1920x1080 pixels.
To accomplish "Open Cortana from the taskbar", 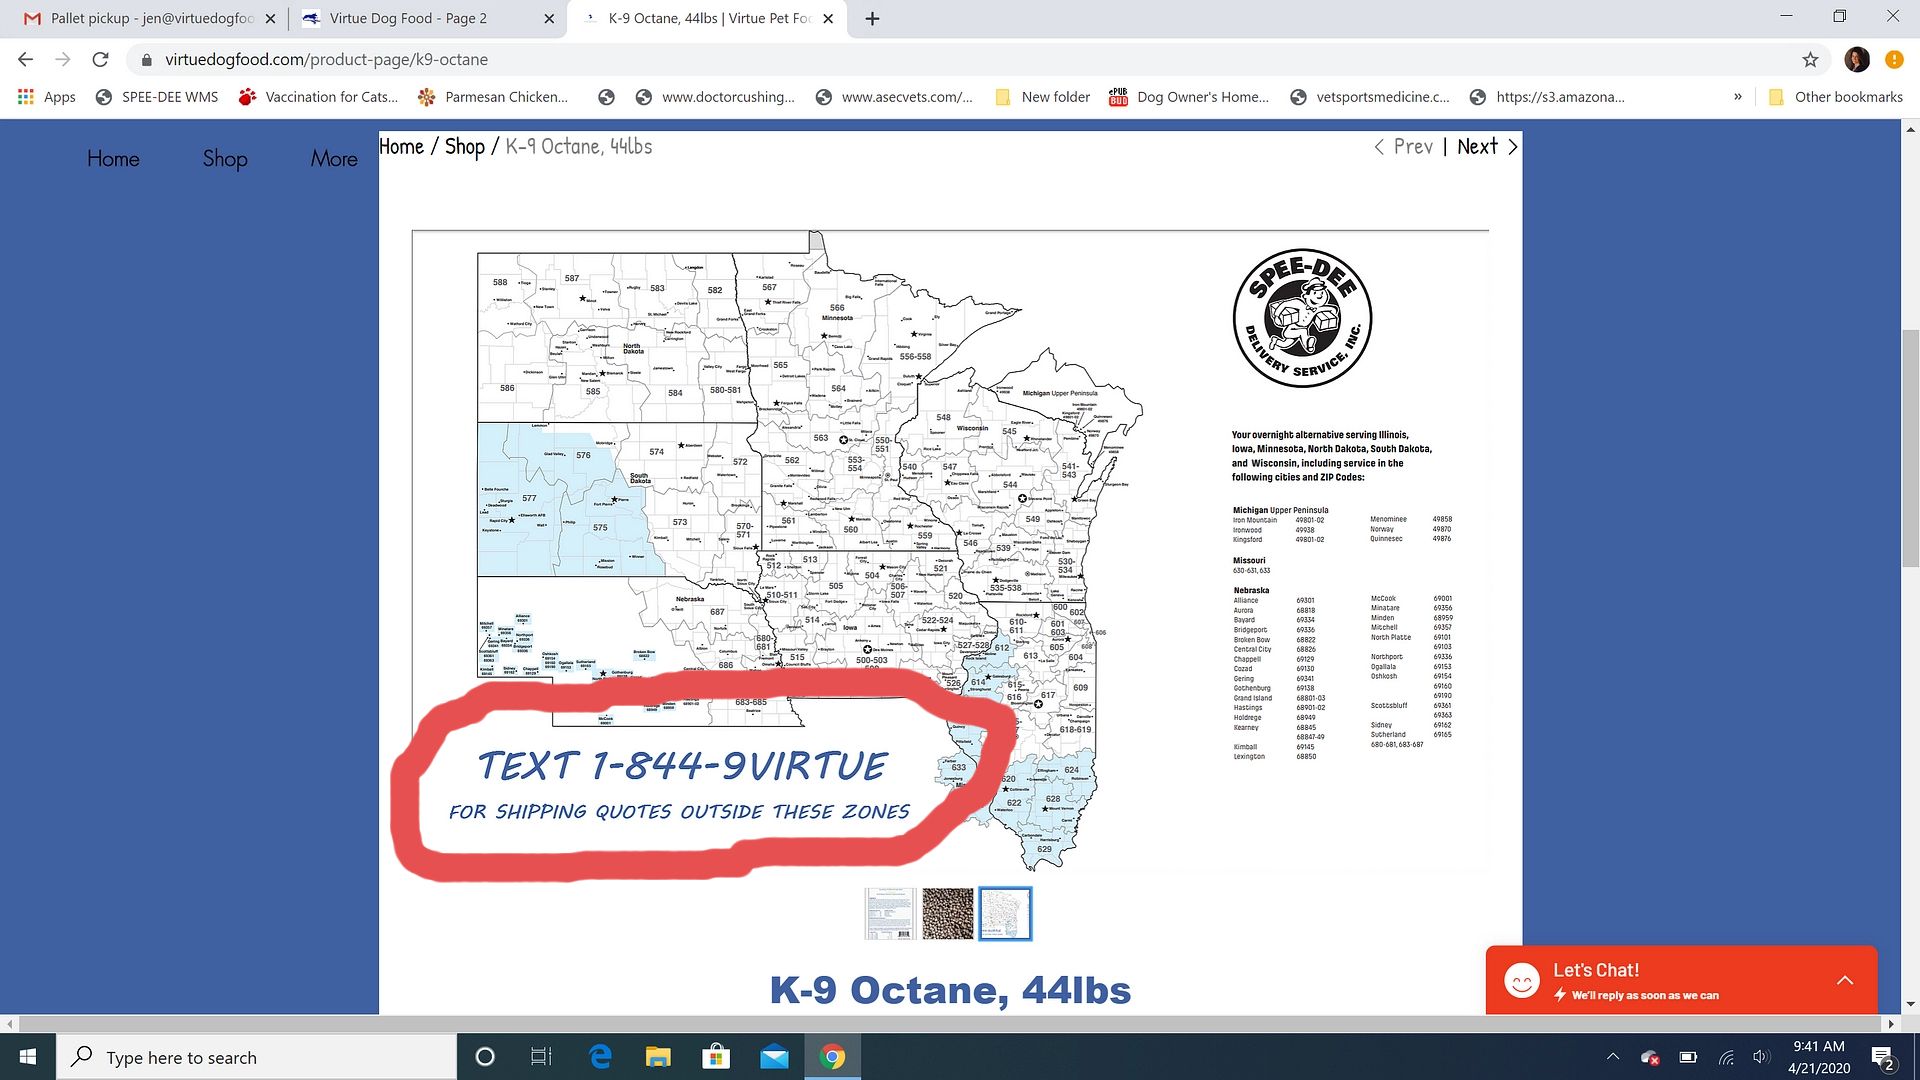I will tap(485, 1057).
